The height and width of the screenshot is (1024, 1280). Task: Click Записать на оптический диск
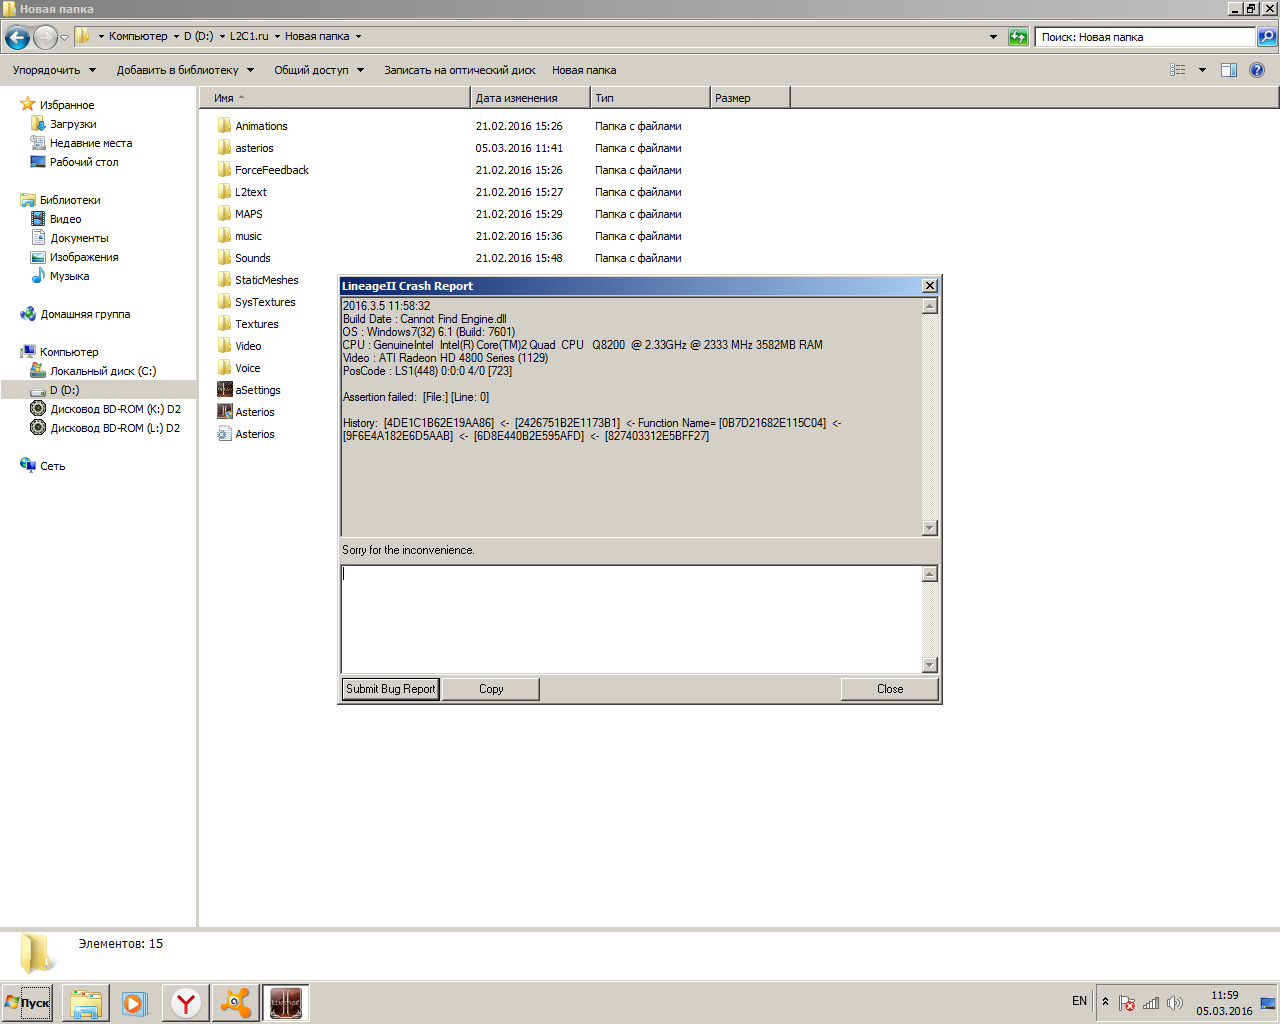(460, 70)
